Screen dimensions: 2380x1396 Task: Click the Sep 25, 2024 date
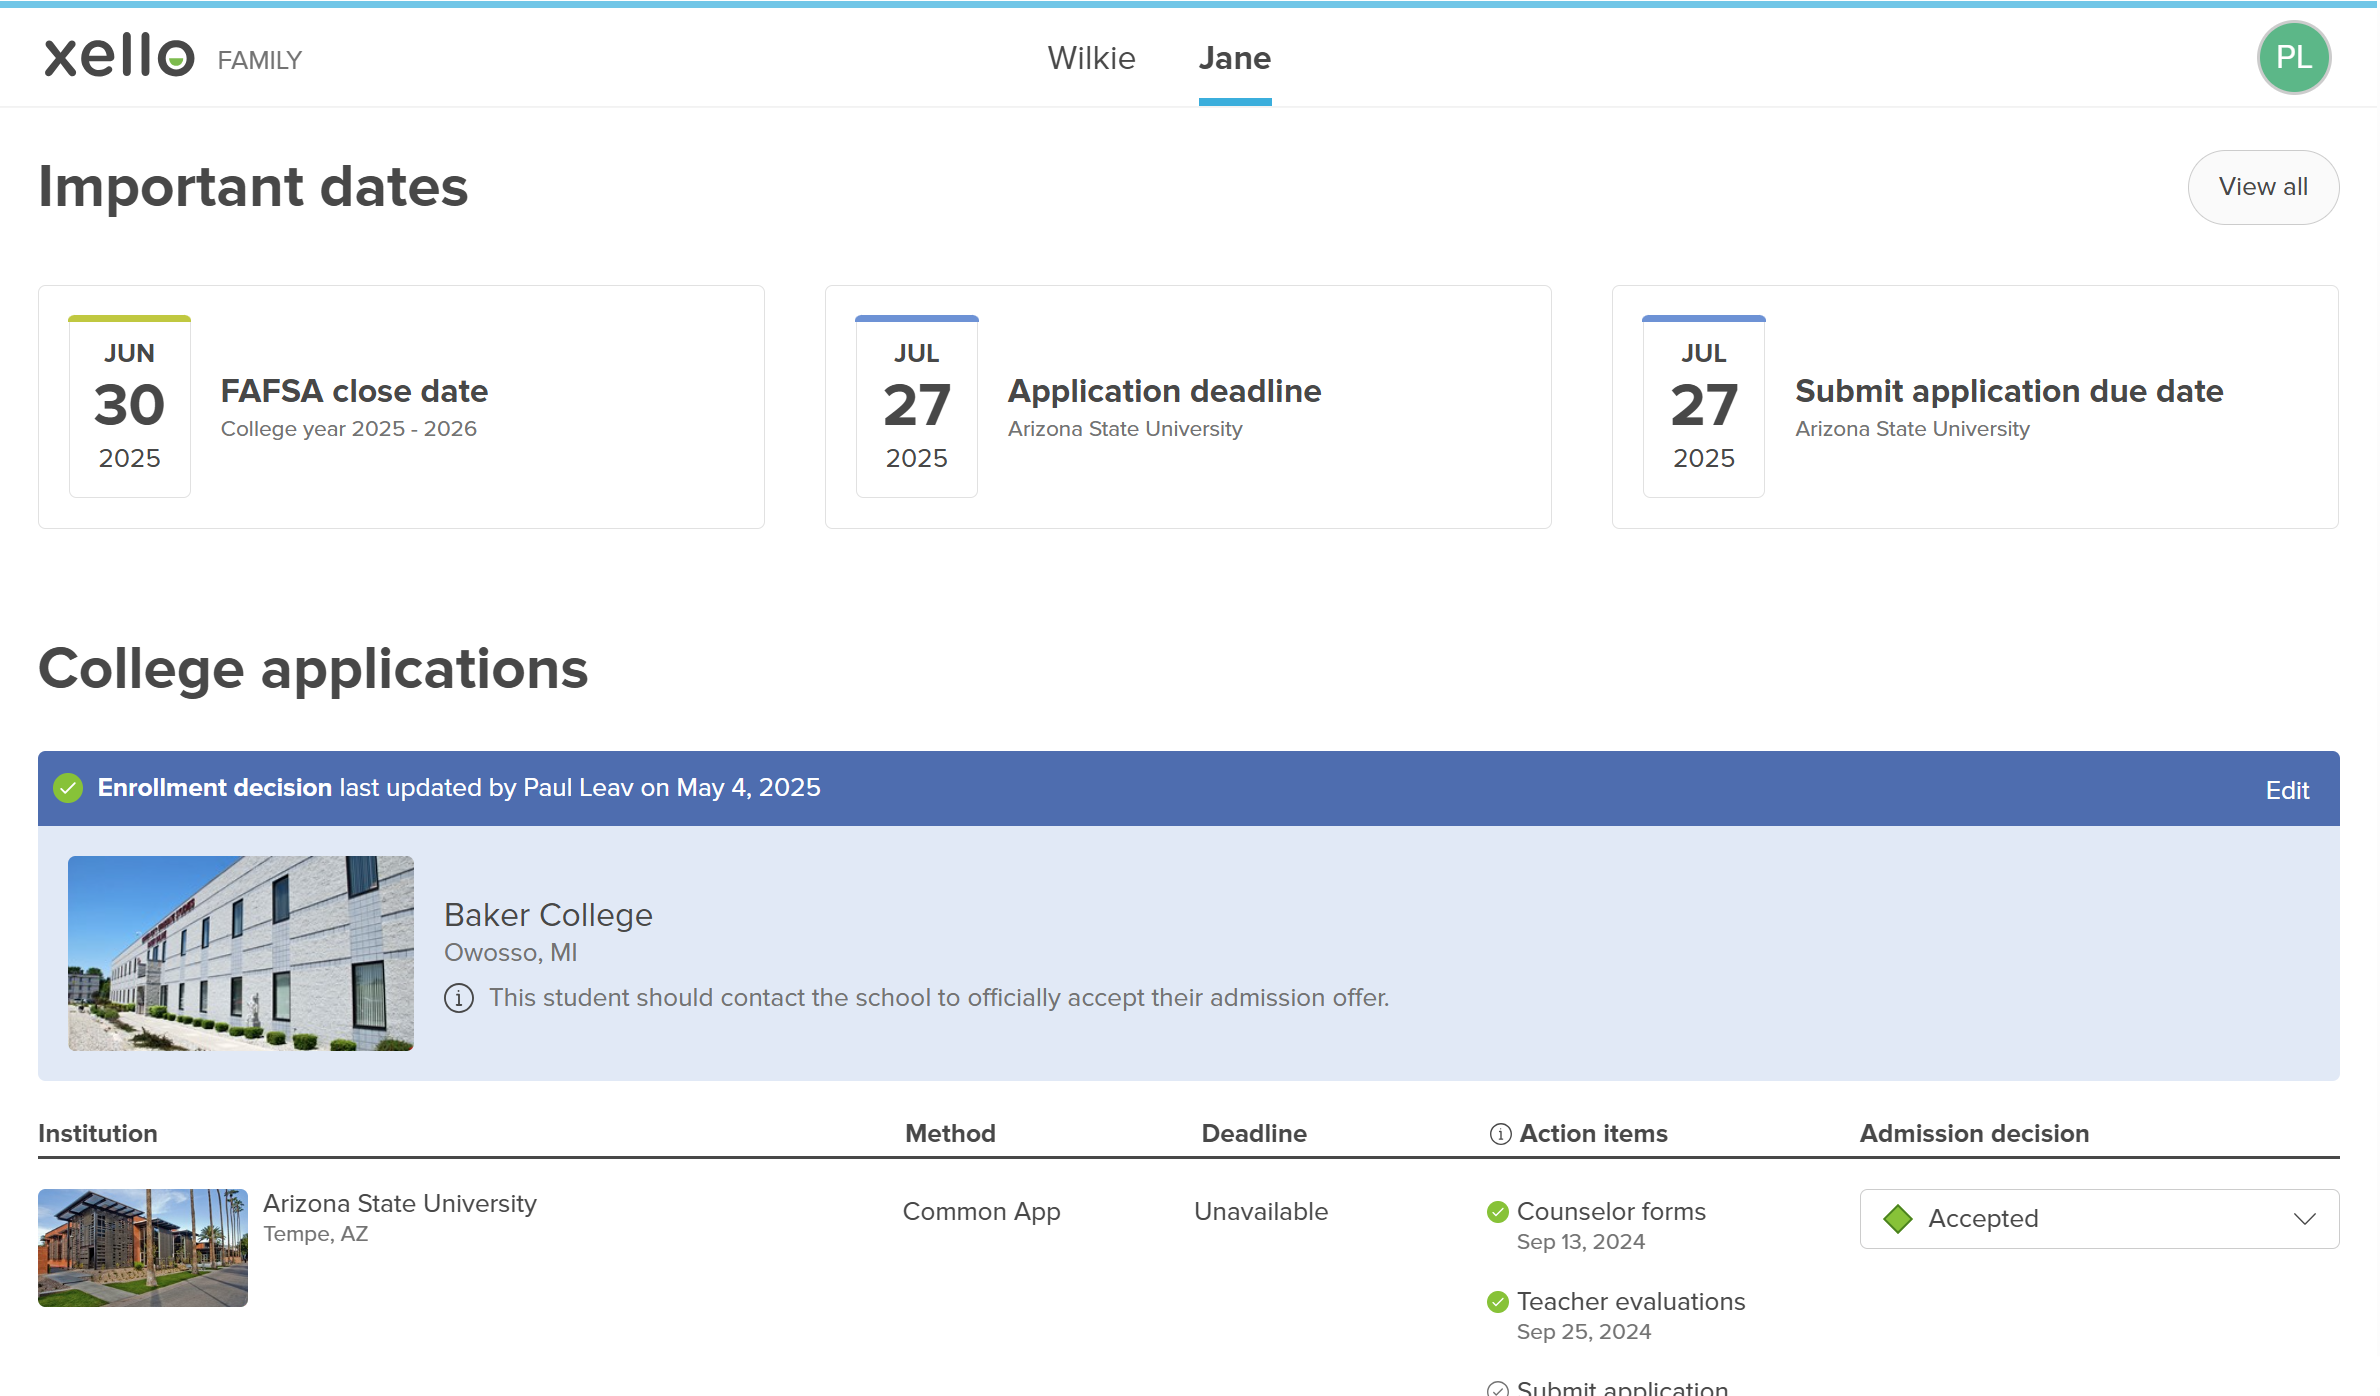pyautogui.click(x=1584, y=1331)
